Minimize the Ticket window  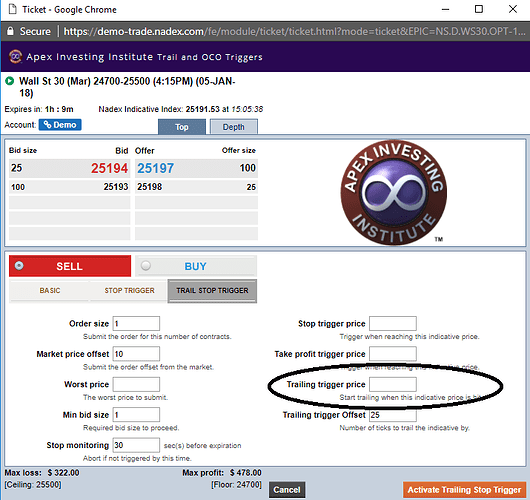[445, 9]
